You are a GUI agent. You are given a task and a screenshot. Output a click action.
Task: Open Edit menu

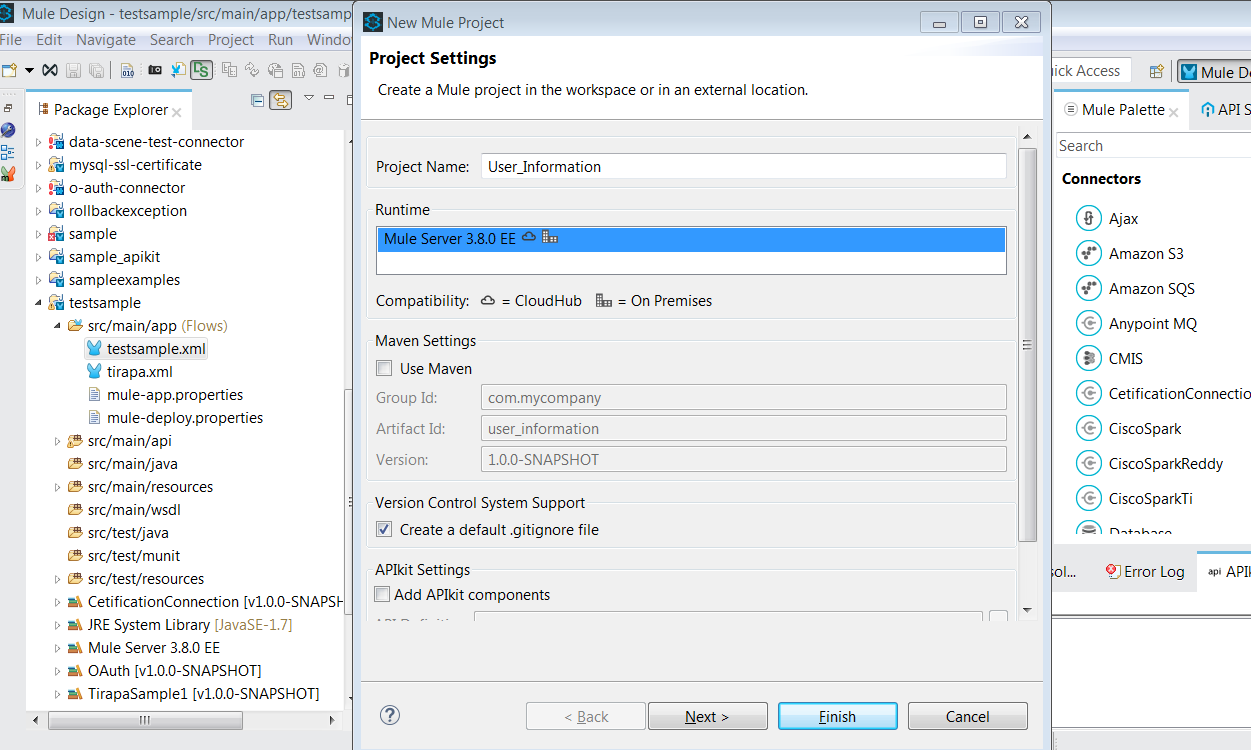pyautogui.click(x=49, y=40)
